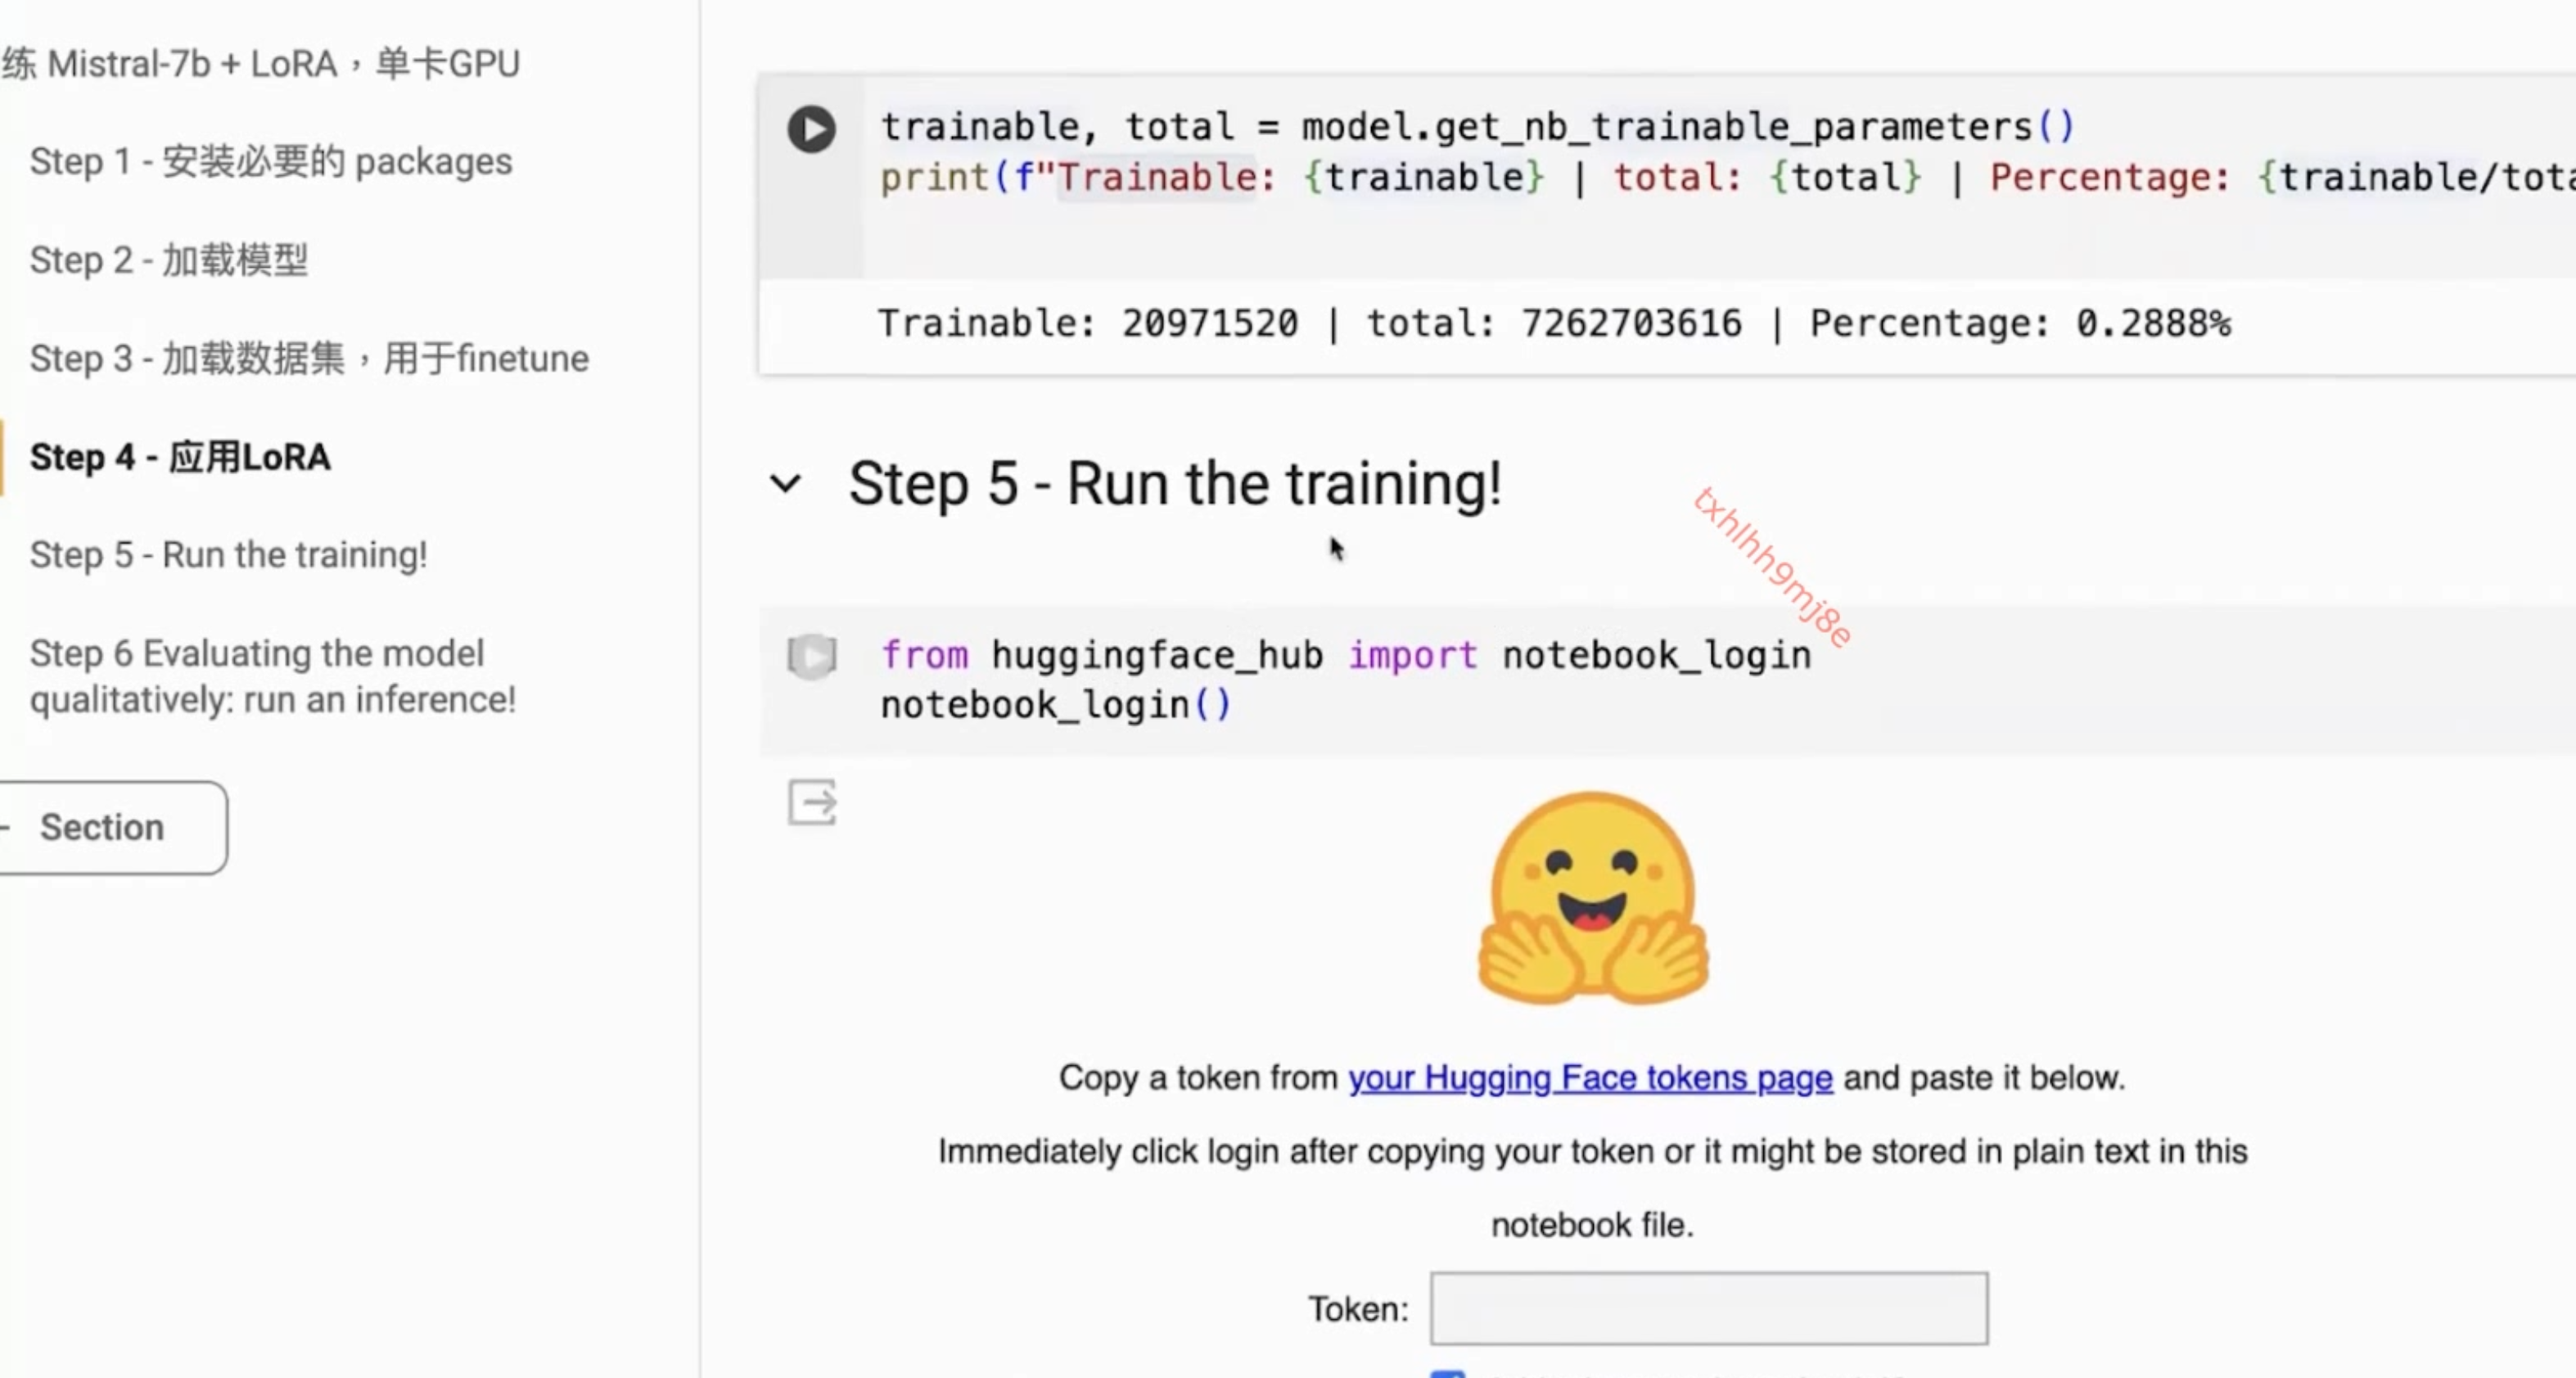Click into the notebook_login() code line
The height and width of the screenshot is (1378, 2576).
(x=1054, y=706)
